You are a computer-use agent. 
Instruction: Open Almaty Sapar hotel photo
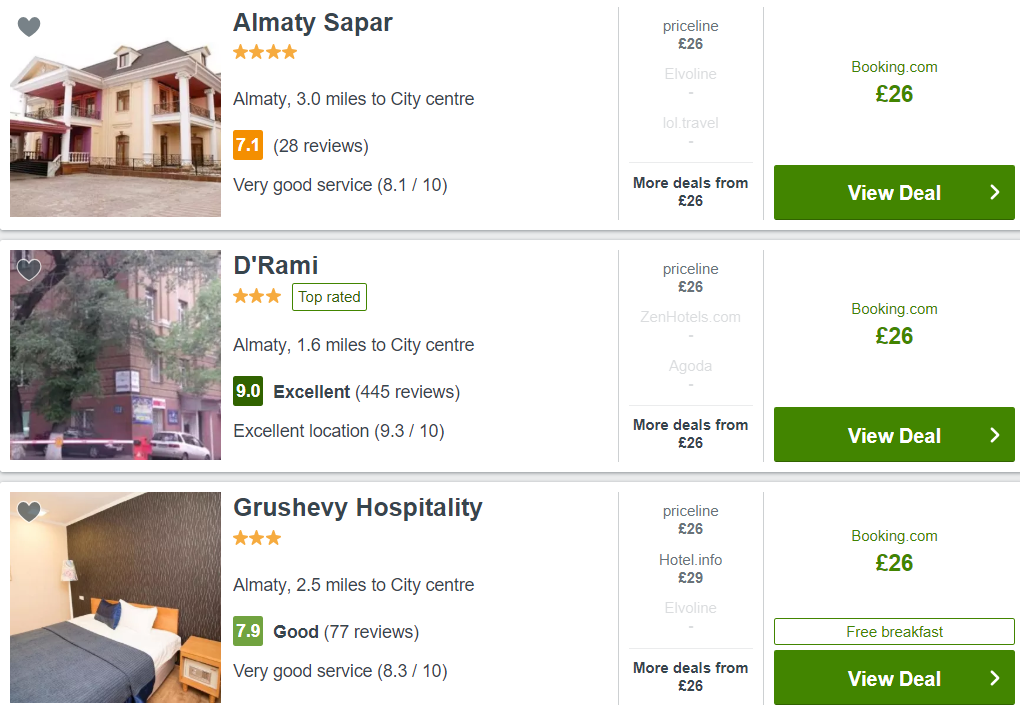coord(115,112)
